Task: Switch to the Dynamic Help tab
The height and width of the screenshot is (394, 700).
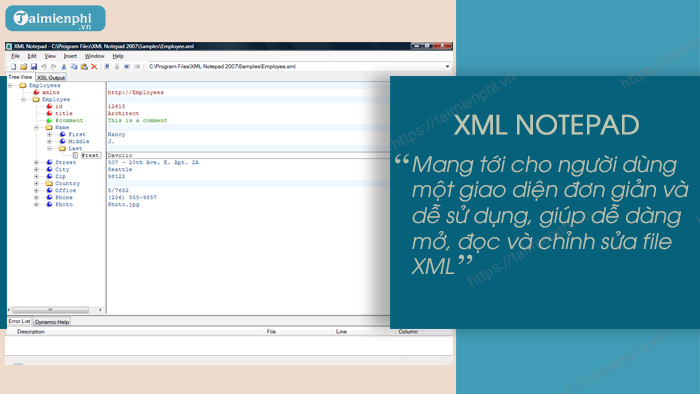Action: [x=52, y=322]
